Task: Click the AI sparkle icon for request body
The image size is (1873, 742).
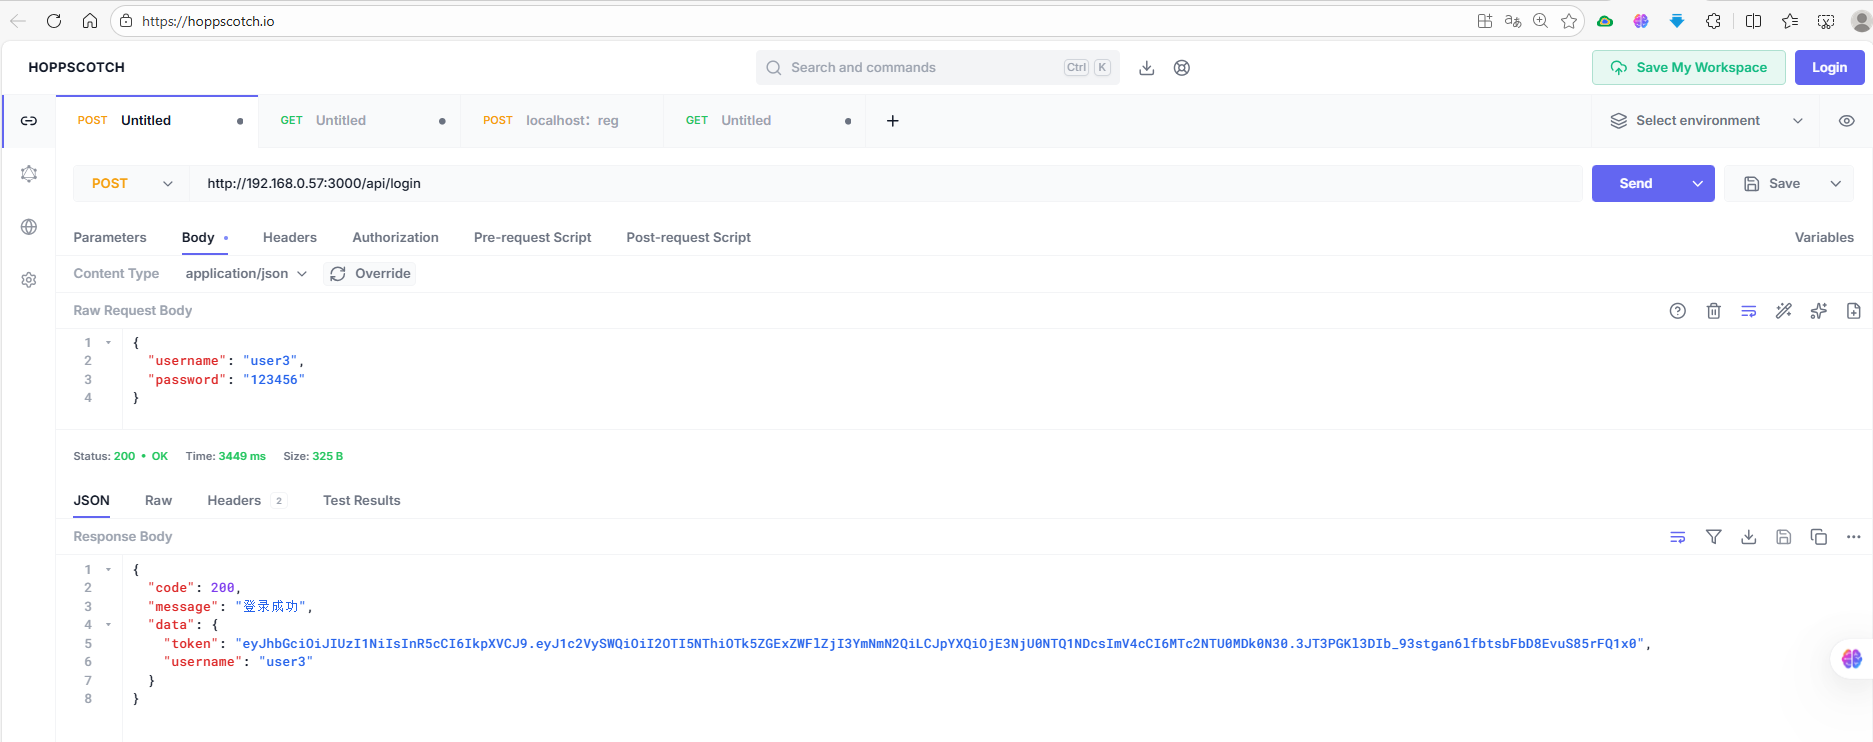Action: pyautogui.click(x=1819, y=311)
